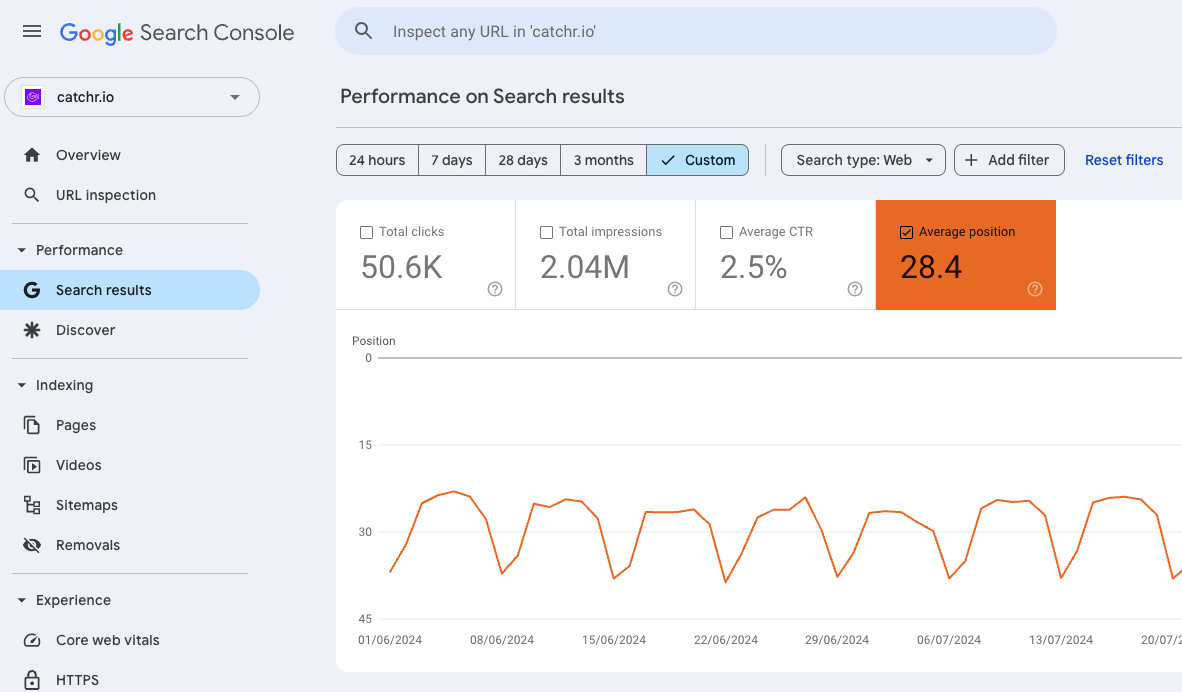The height and width of the screenshot is (692, 1182).
Task: Click the Google G icon for Search results
Action: (x=32, y=290)
